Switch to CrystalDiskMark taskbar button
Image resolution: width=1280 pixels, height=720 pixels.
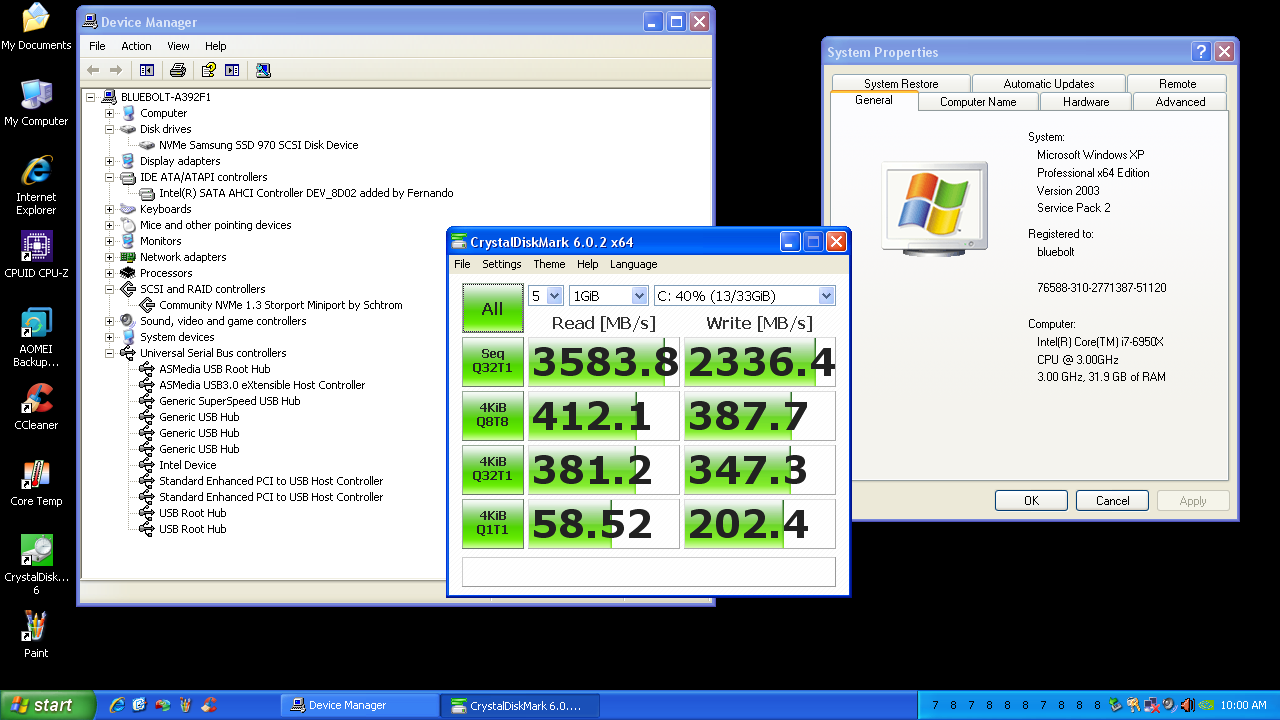click(520, 705)
